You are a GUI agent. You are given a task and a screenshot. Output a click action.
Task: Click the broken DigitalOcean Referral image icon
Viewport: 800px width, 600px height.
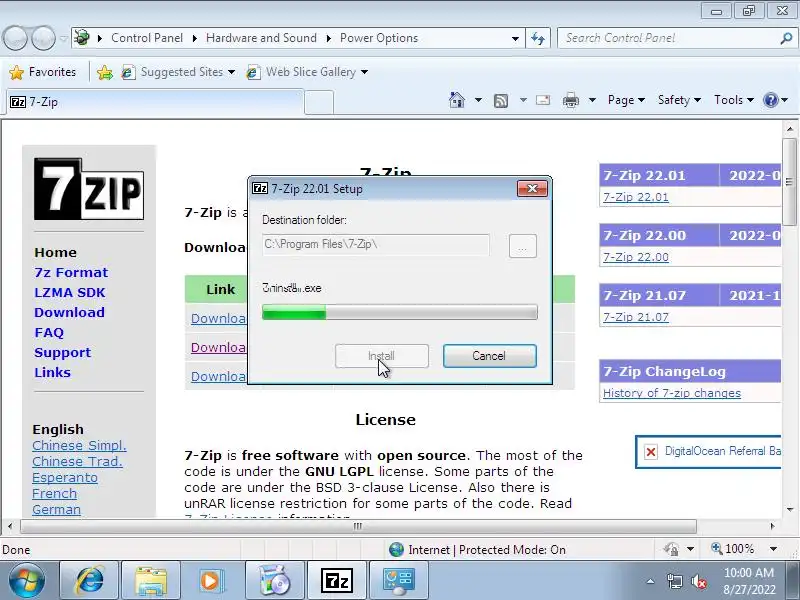click(x=651, y=452)
